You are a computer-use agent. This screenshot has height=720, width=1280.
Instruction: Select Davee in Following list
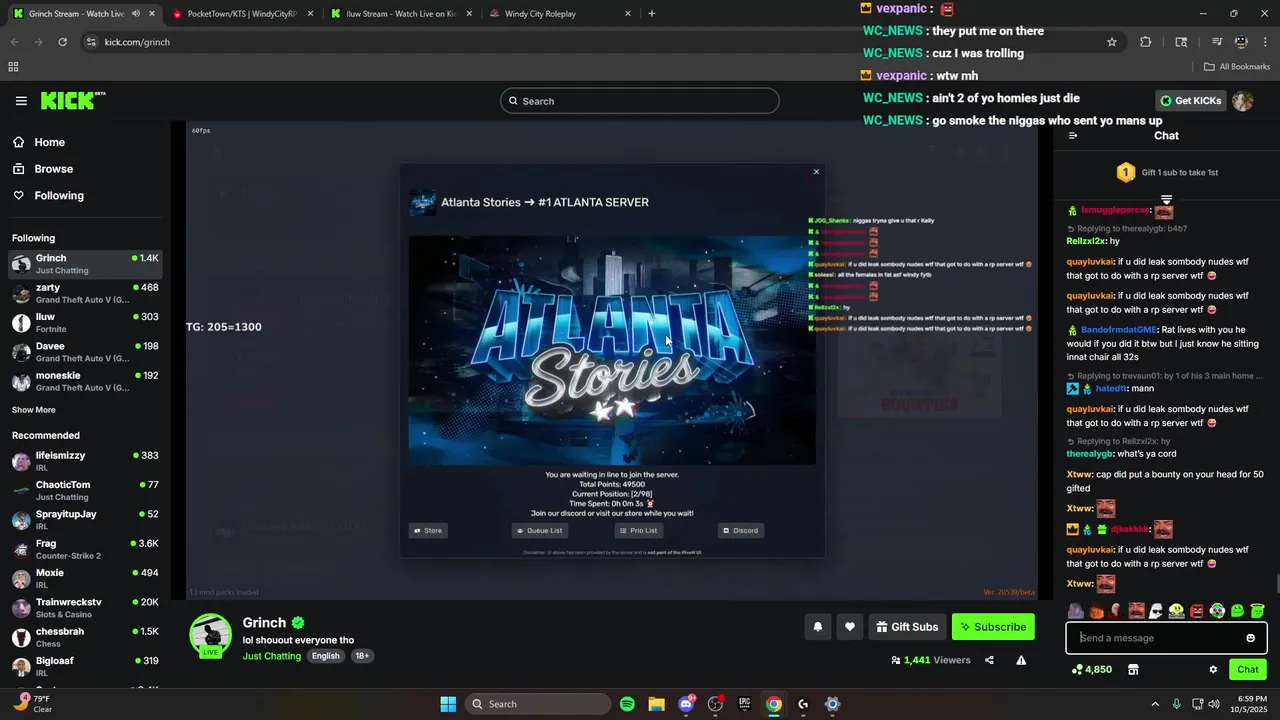85,352
